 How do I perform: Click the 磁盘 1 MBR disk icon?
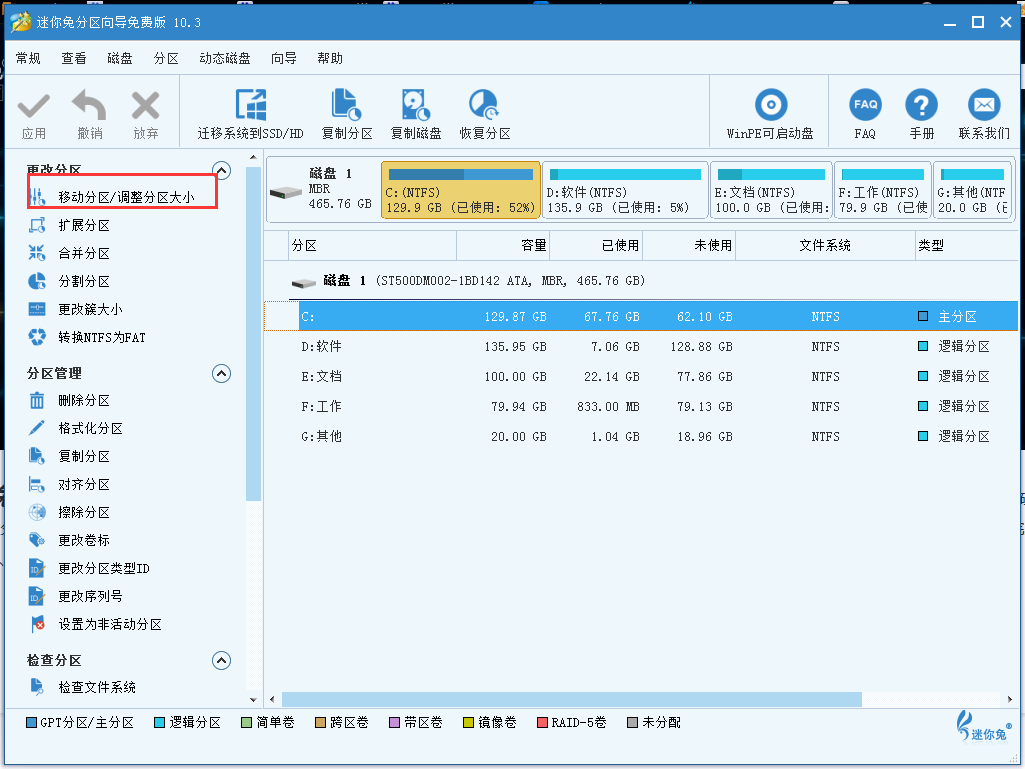click(x=286, y=192)
